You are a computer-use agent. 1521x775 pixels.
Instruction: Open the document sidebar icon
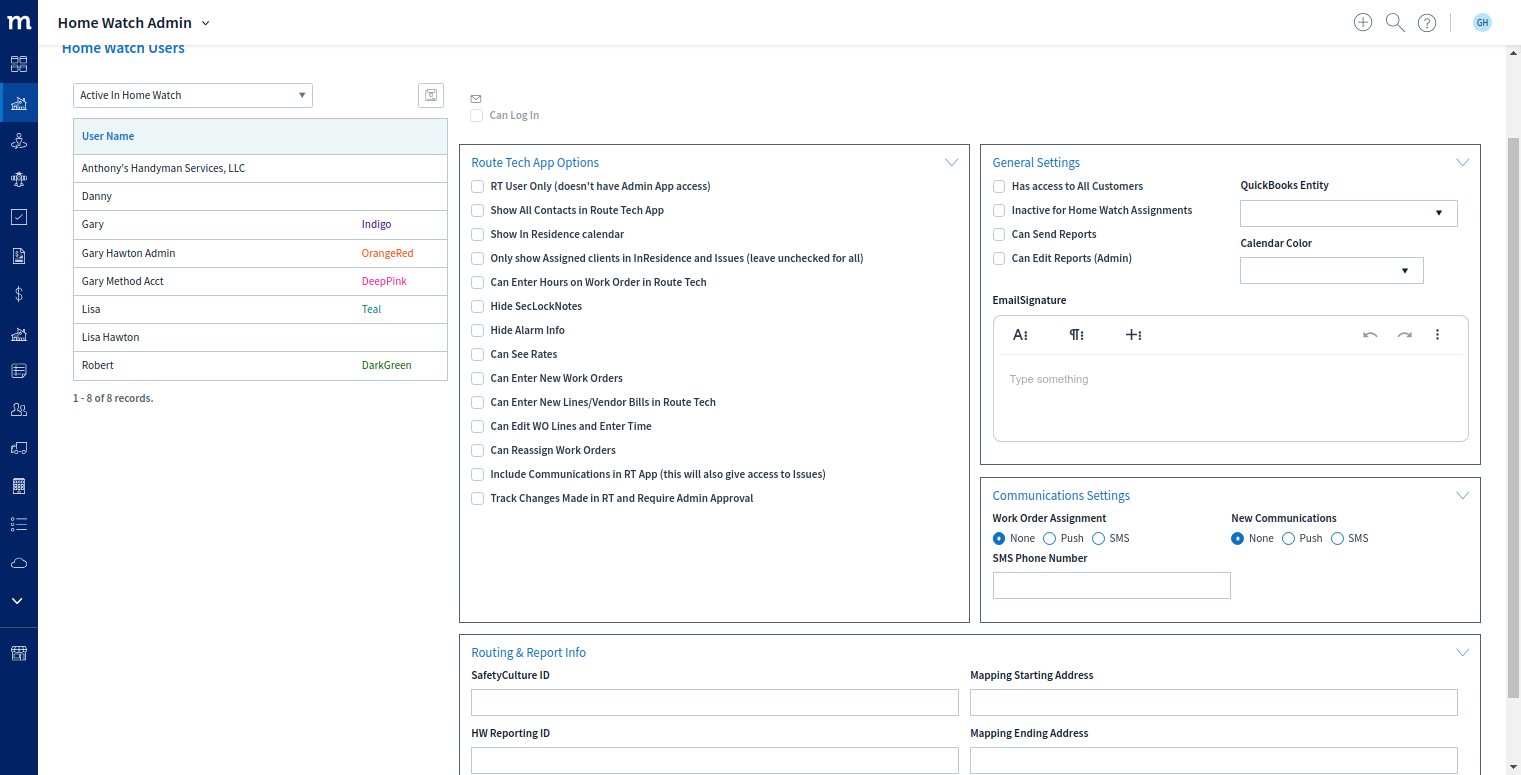(19, 256)
